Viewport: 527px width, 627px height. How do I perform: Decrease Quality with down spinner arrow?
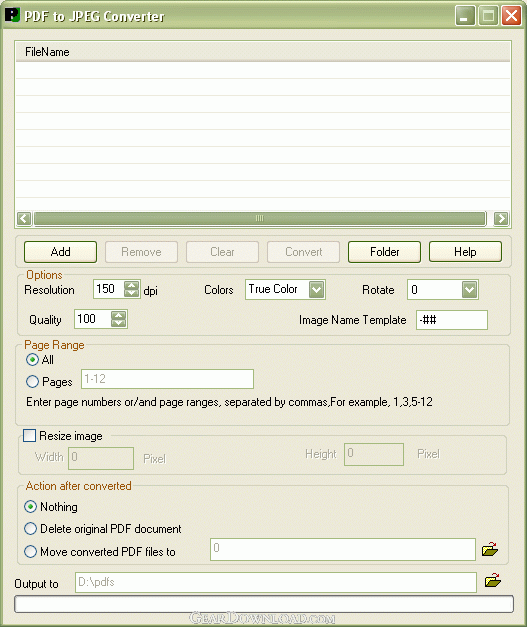[x=118, y=323]
